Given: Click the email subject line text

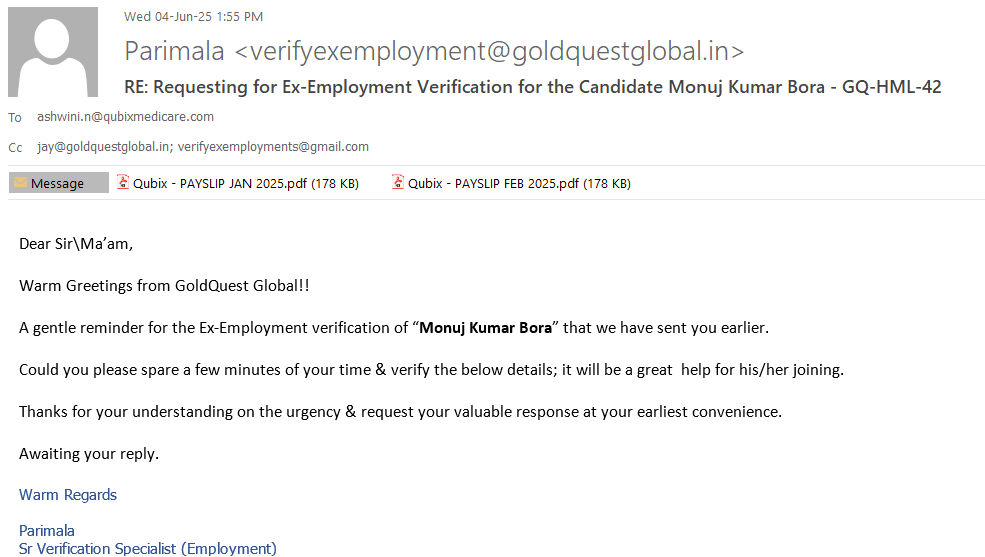Looking at the screenshot, I should 532,87.
